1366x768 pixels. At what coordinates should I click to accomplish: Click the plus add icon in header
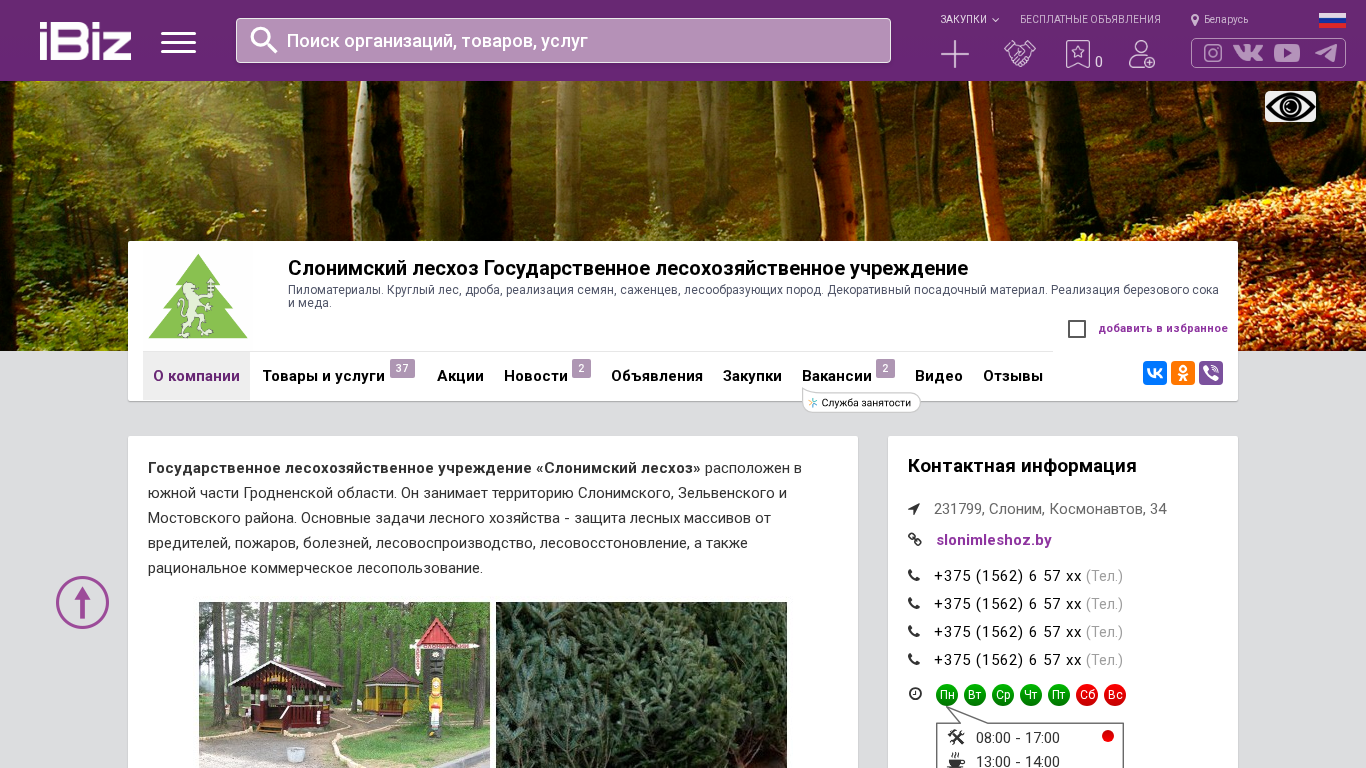954,54
